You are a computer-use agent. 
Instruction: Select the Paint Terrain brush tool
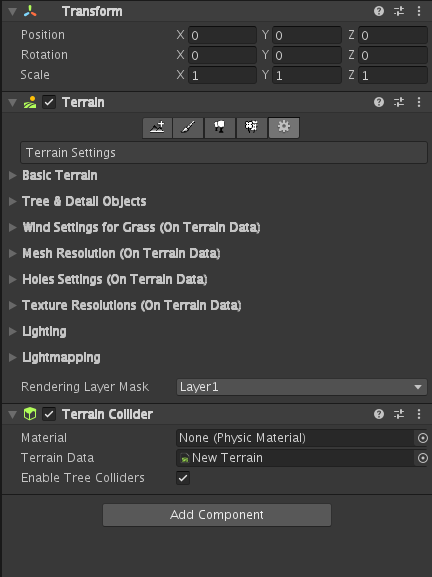pos(188,127)
